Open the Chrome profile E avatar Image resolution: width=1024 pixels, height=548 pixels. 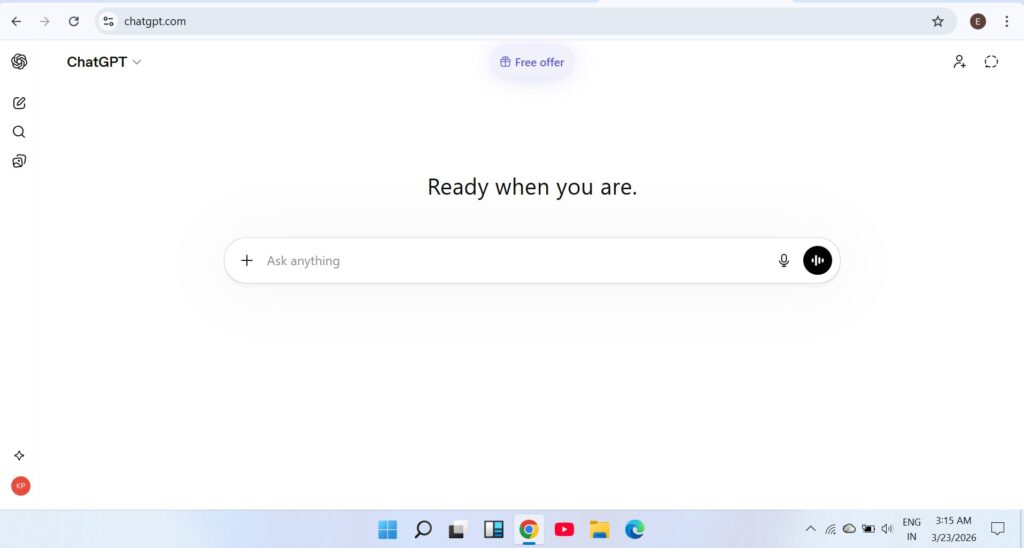pyautogui.click(x=978, y=22)
